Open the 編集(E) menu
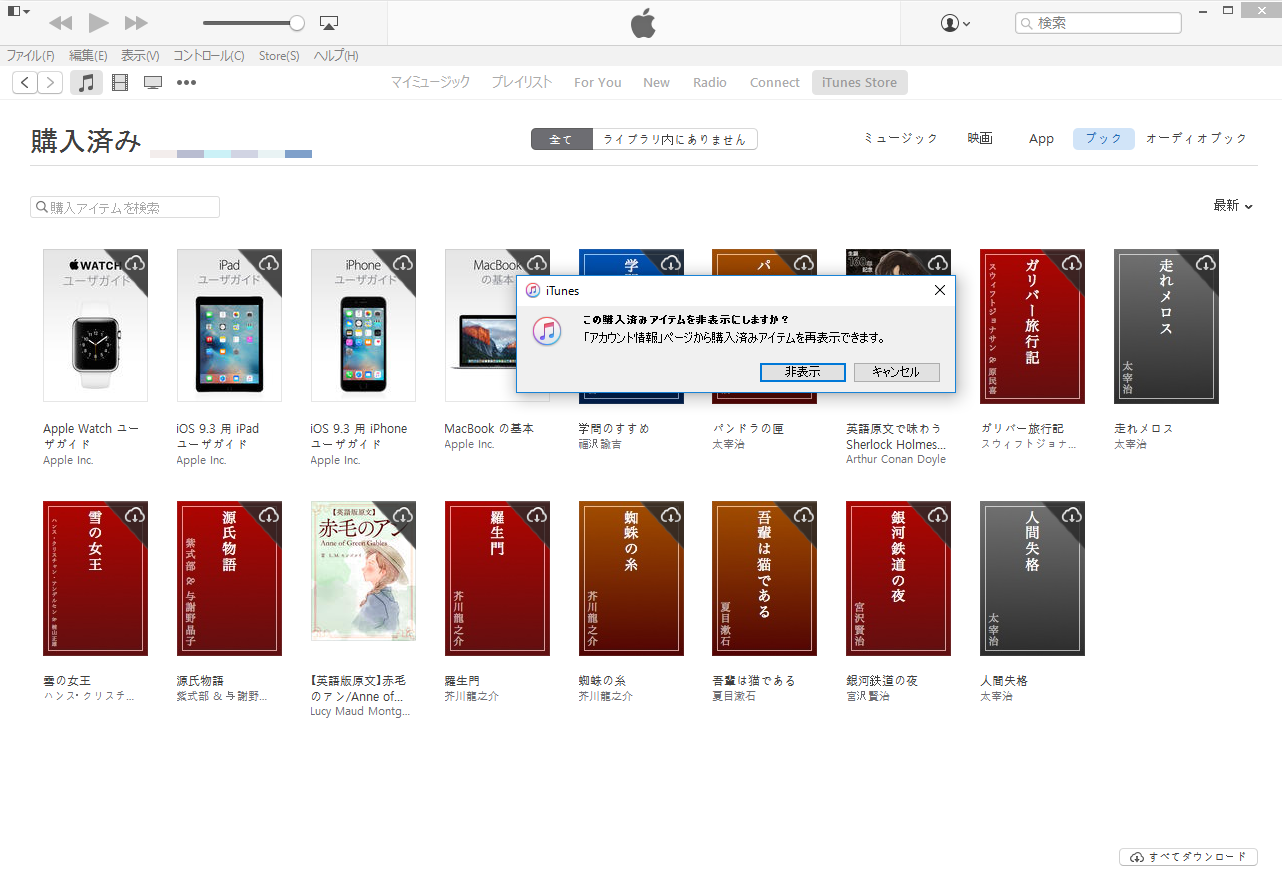 [x=88, y=56]
